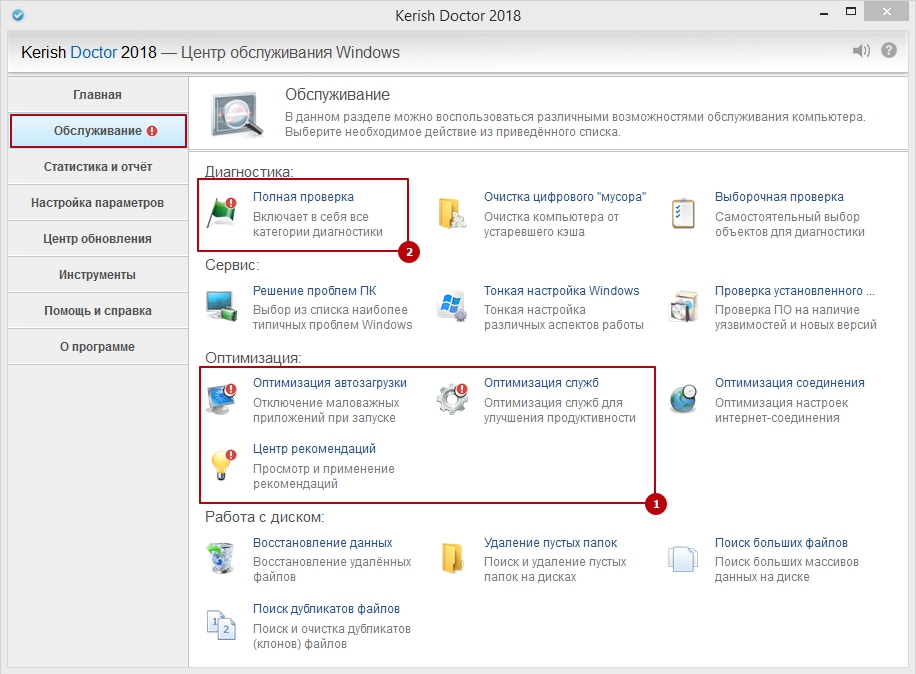Open Оптимизация соединения link

pos(790,383)
